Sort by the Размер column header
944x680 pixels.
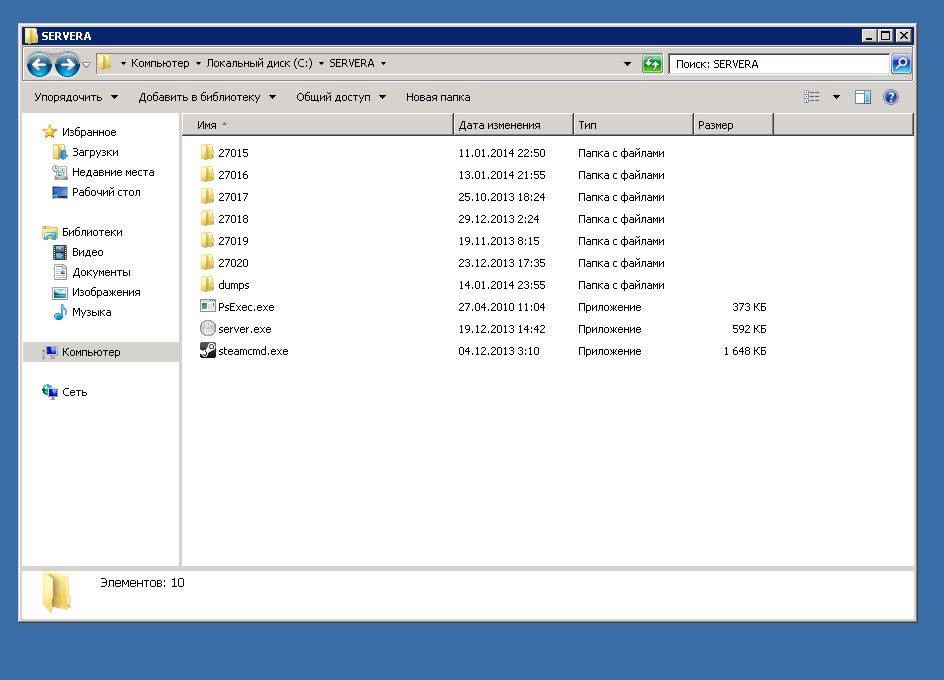click(x=732, y=125)
